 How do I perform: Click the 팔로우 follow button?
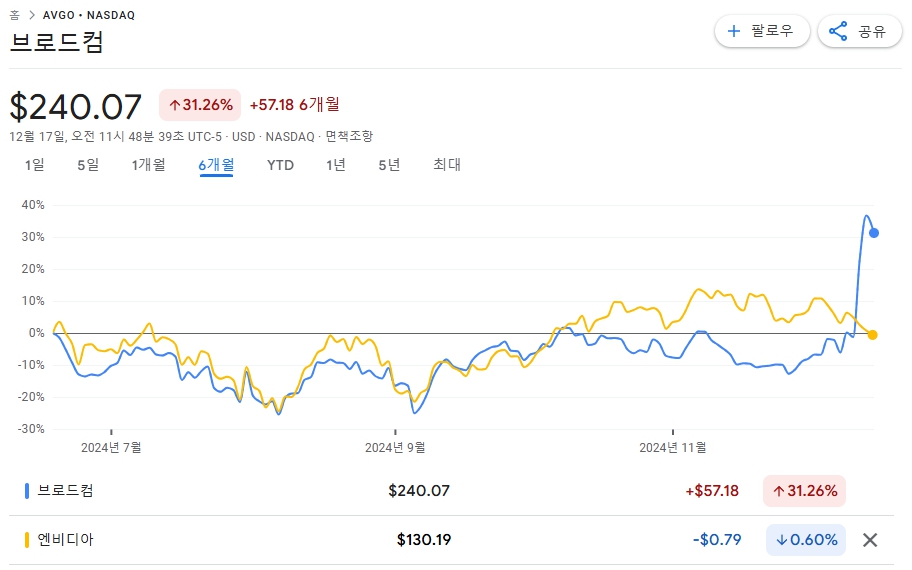[x=762, y=31]
